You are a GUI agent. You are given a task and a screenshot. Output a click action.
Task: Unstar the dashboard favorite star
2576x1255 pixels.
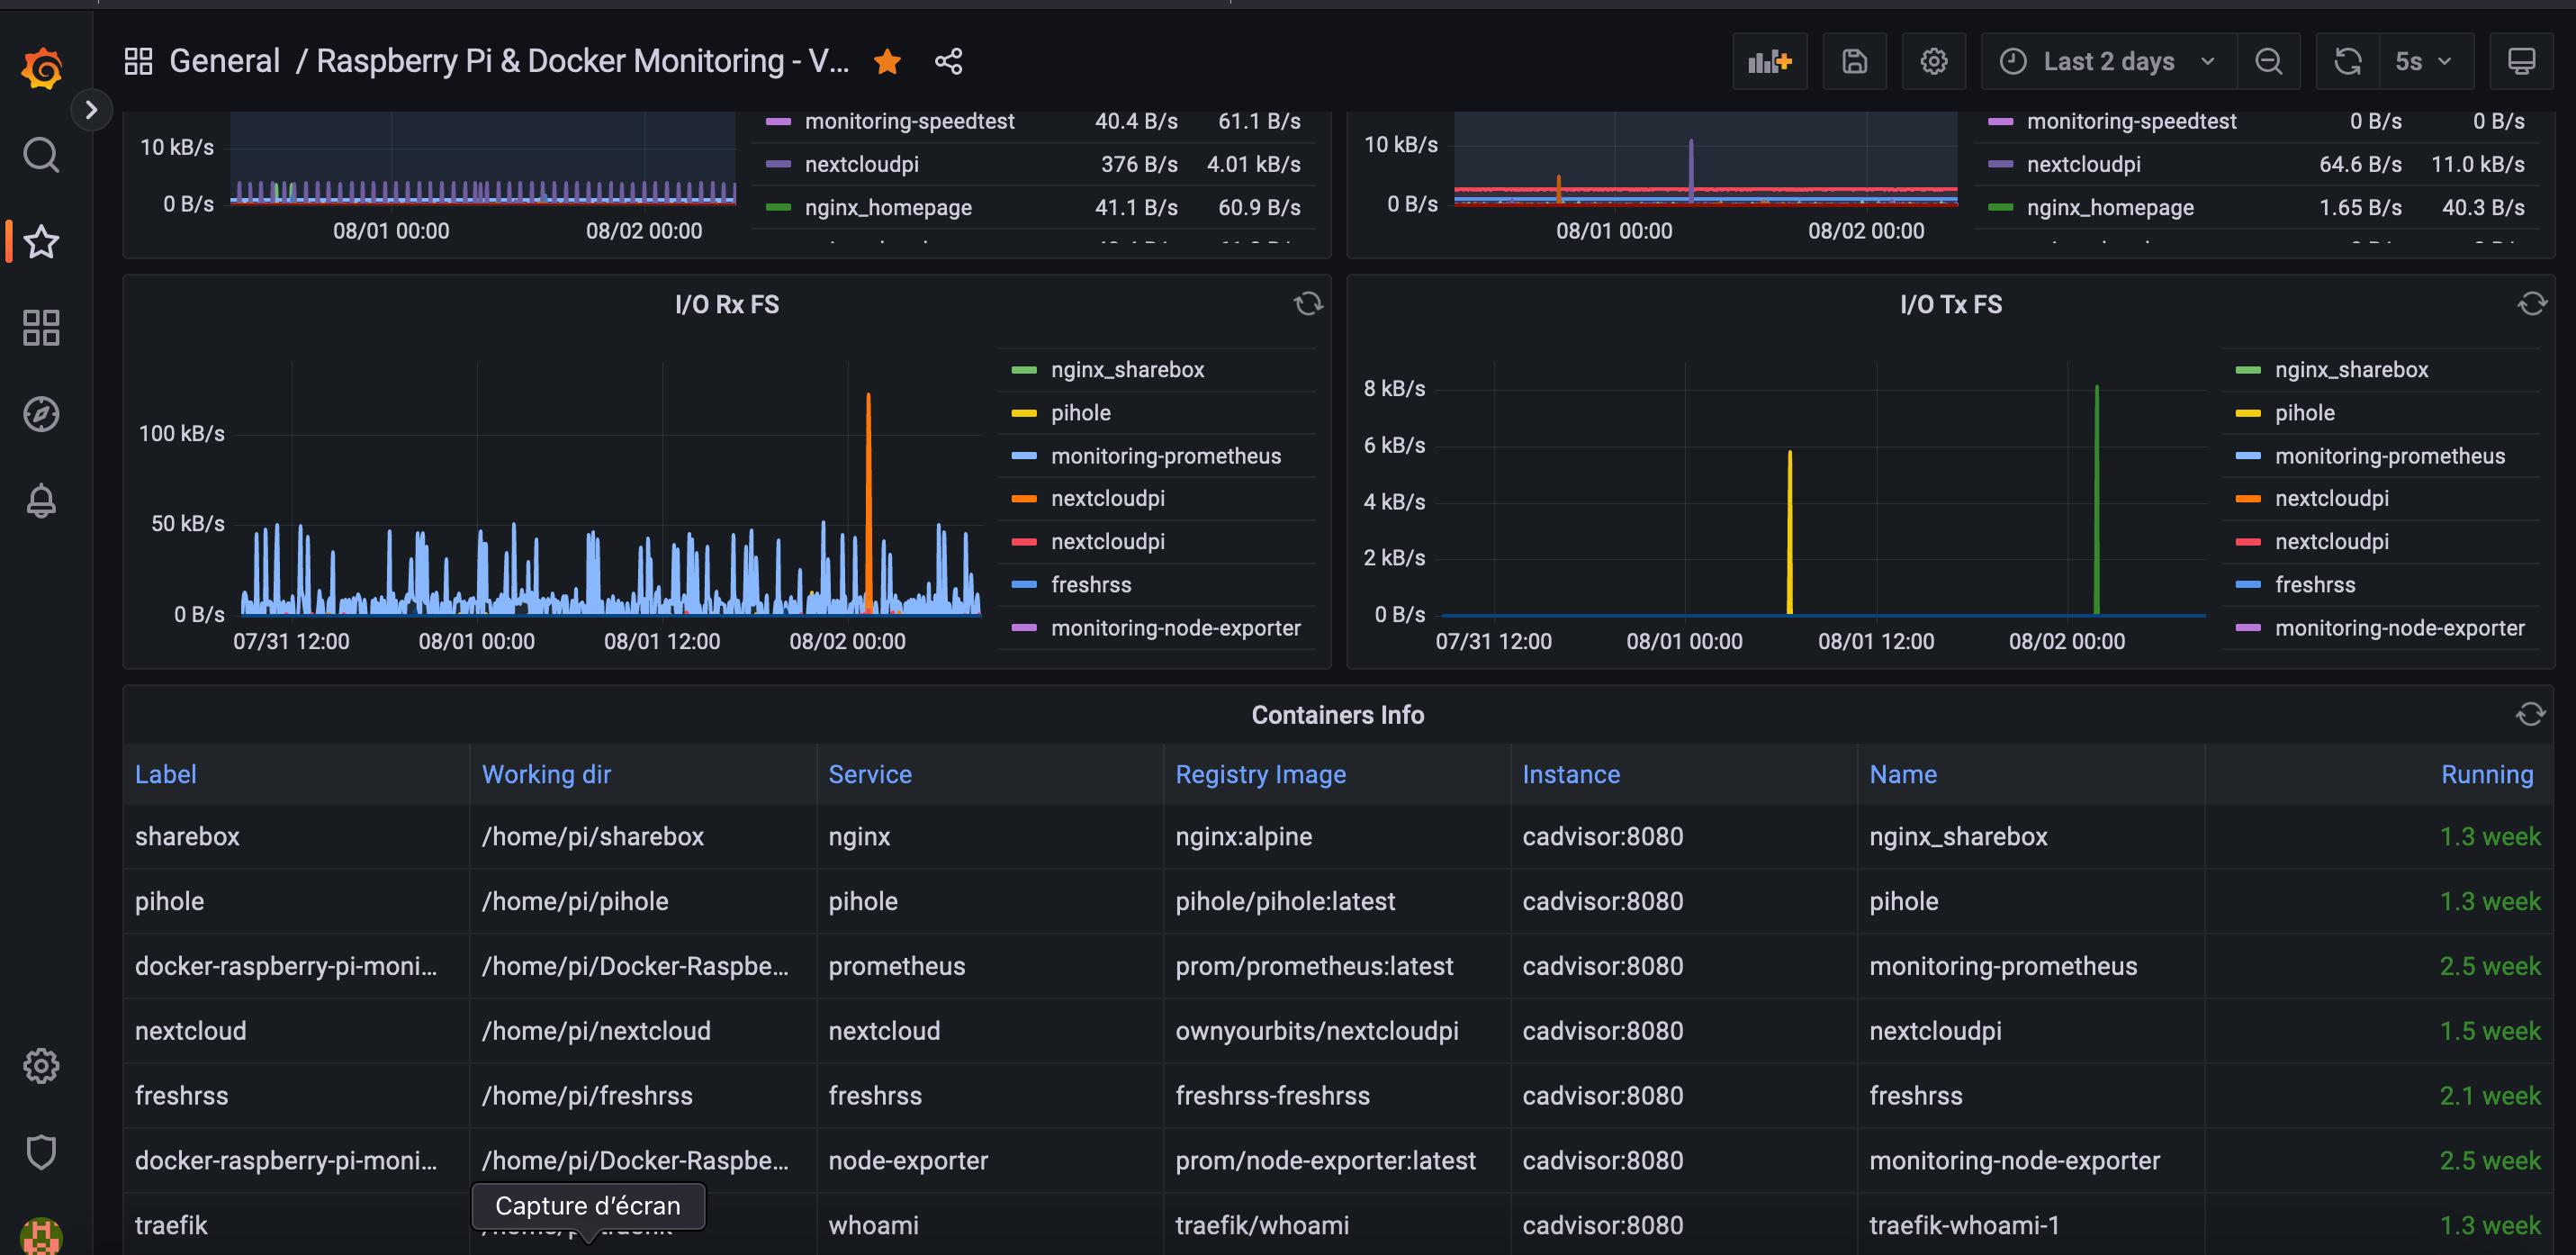tap(887, 62)
